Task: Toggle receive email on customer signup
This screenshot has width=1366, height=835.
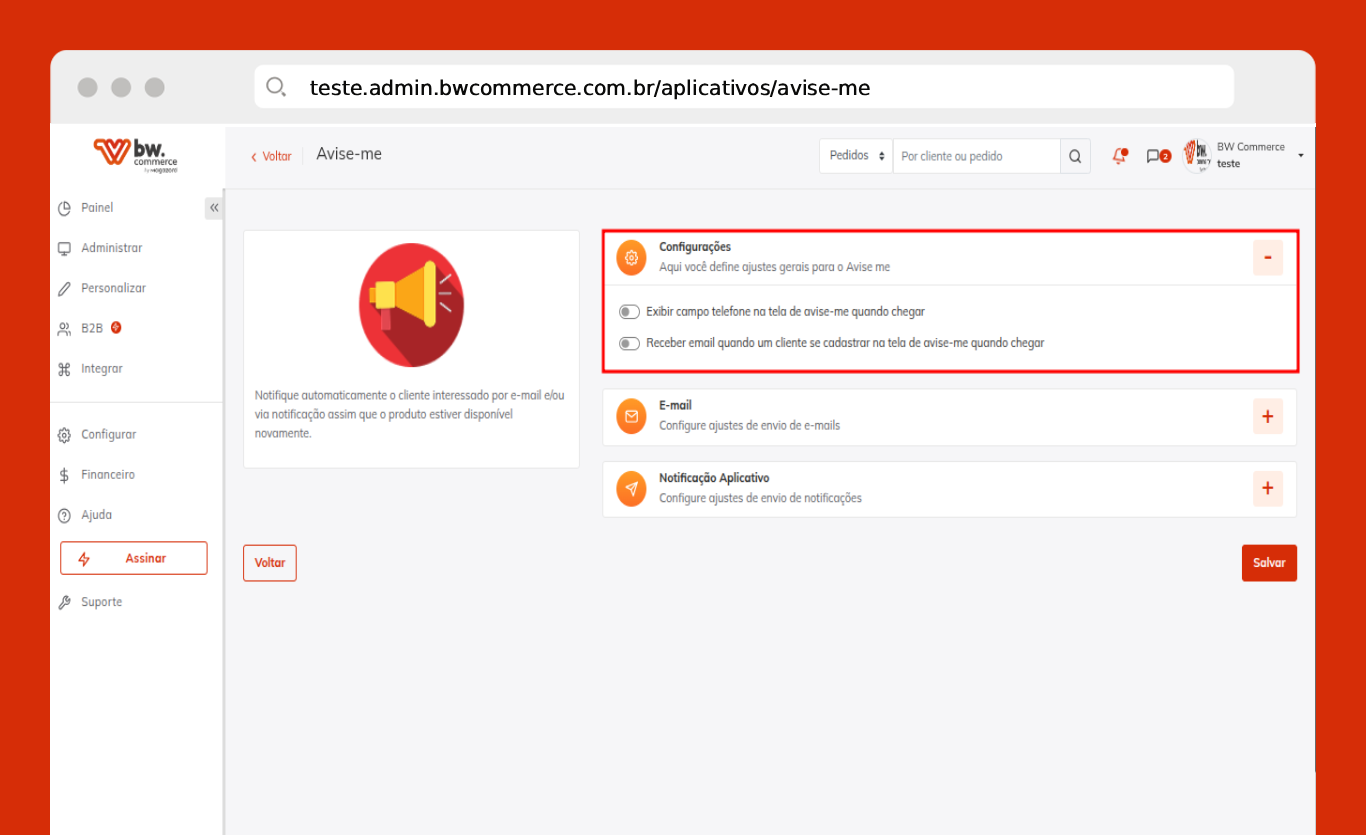Action: pos(629,343)
